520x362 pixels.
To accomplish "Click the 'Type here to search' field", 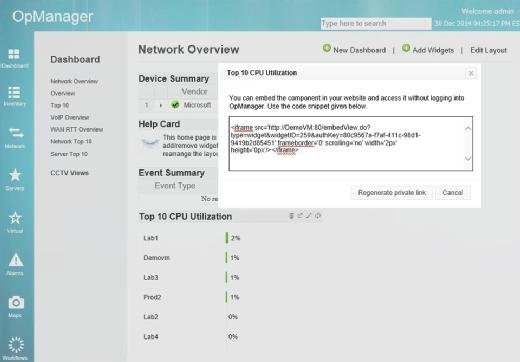I will pyautogui.click(x=376, y=24).
